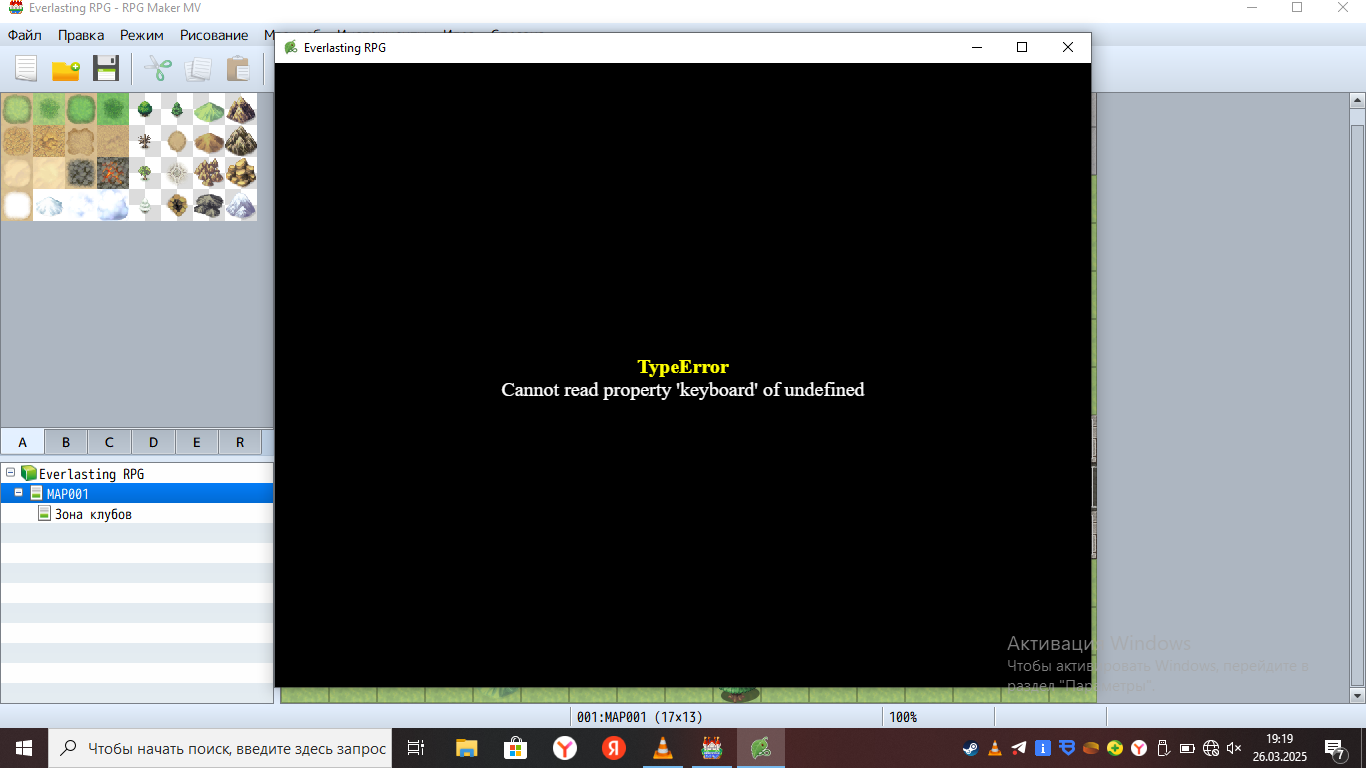Image resolution: width=1366 pixels, height=768 pixels.
Task: Open the notification center icon
Action: pos(1334,748)
